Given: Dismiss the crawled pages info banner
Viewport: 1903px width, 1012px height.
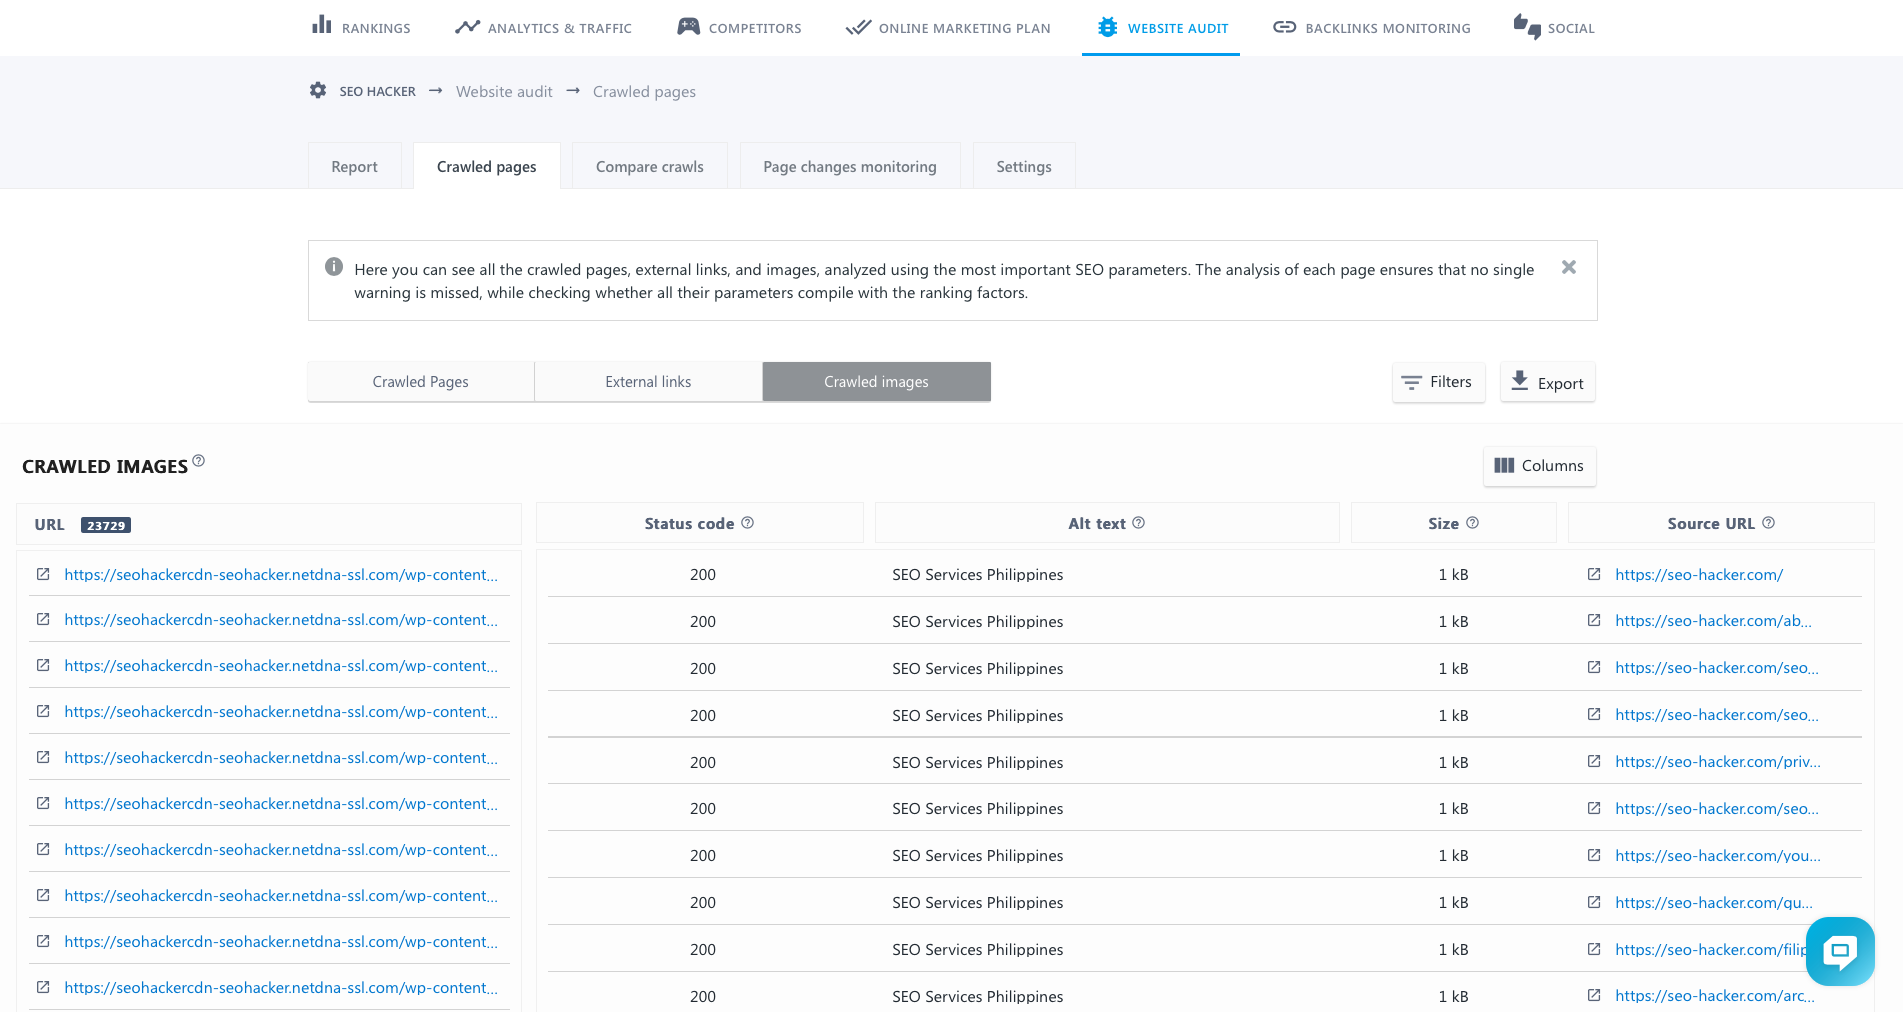Looking at the screenshot, I should click(x=1568, y=267).
